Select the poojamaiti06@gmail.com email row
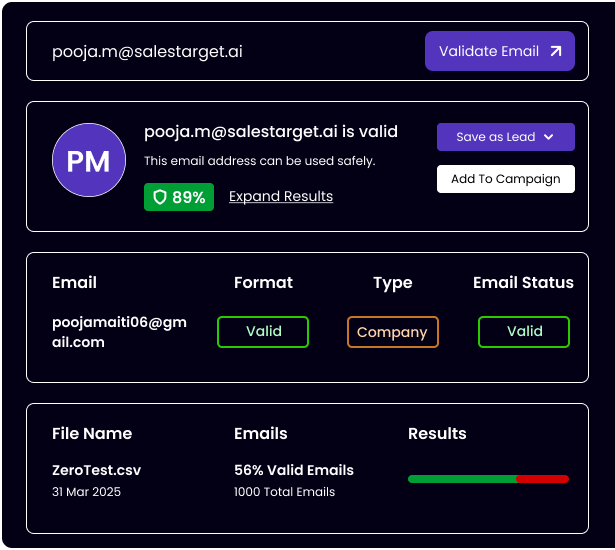The image size is (615, 550). [x=119, y=332]
